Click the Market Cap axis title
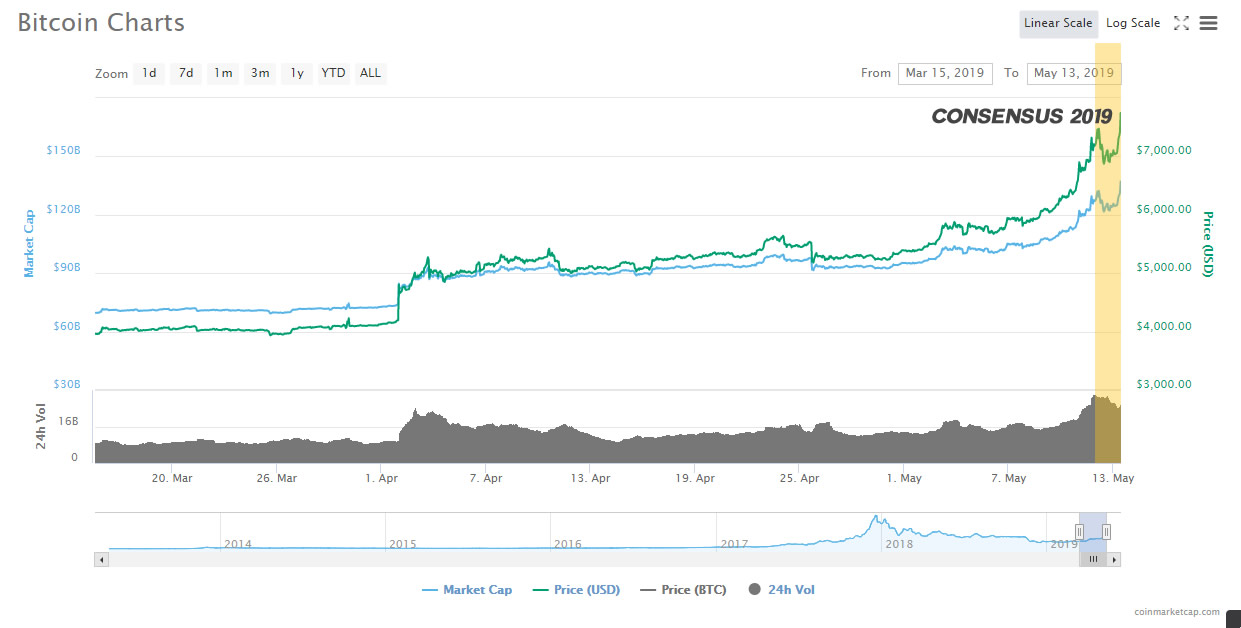The width and height of the screenshot is (1241, 628). coord(29,243)
